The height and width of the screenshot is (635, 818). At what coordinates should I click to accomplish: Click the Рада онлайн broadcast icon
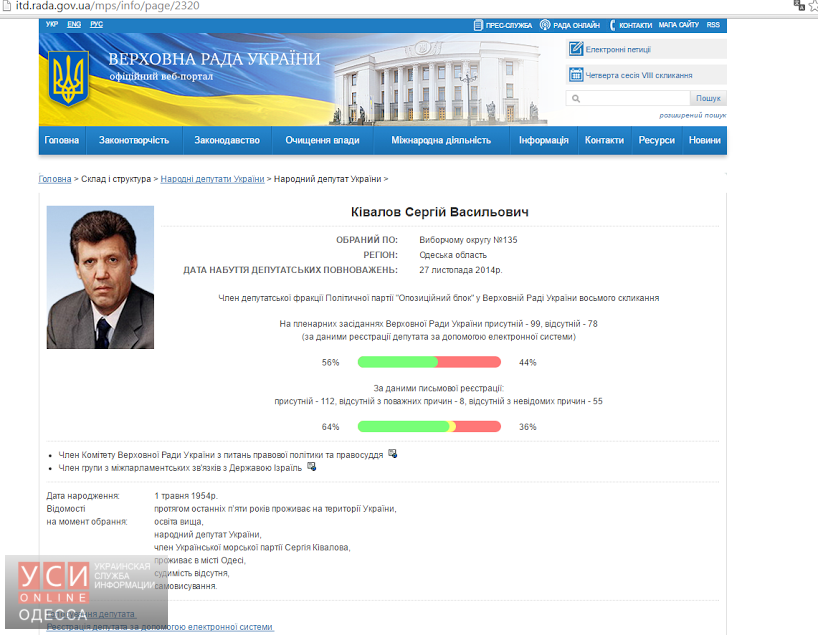pyautogui.click(x=545, y=25)
